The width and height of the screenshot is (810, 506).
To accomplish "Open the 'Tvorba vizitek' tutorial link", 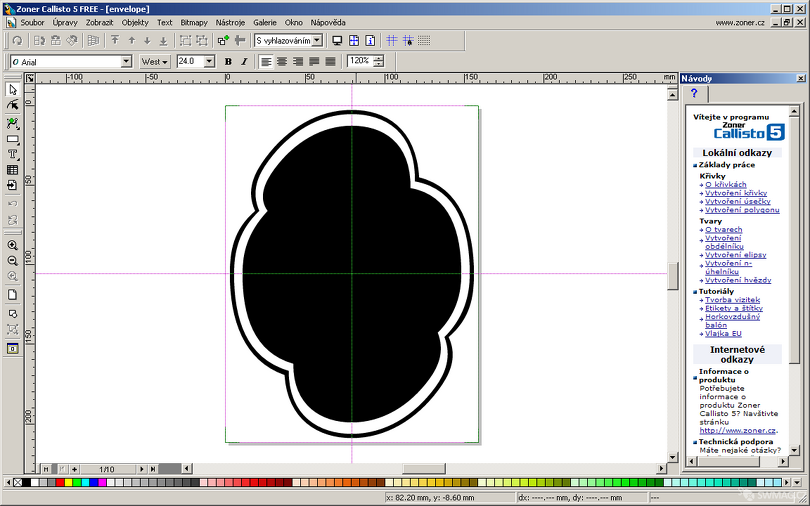I will coord(732,300).
